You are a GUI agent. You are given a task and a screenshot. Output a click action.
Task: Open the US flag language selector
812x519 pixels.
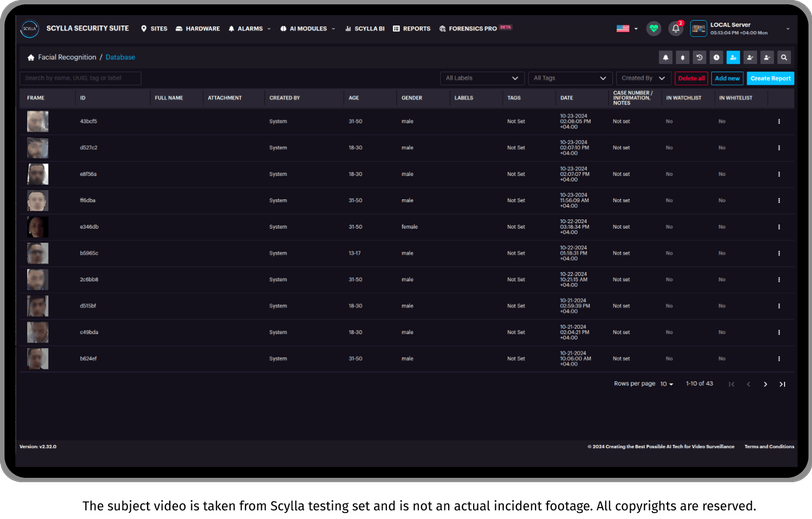627,28
